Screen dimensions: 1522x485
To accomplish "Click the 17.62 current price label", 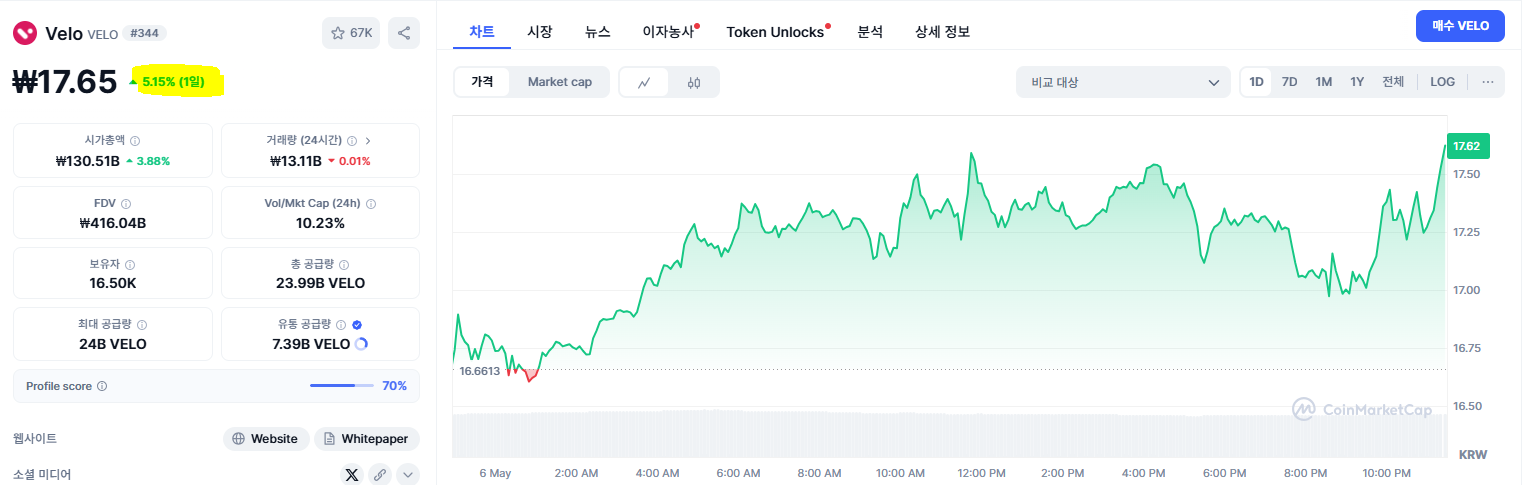I will [1468, 146].
